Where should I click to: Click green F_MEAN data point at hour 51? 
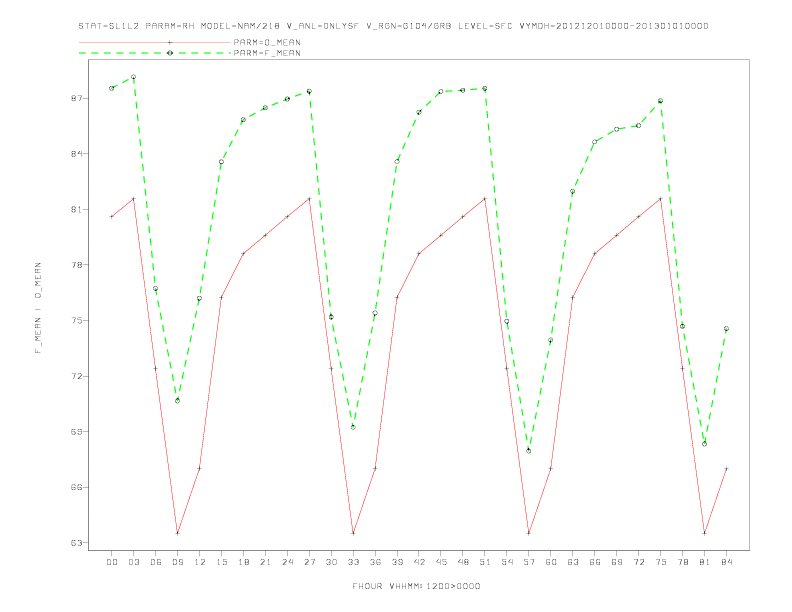coord(485,89)
